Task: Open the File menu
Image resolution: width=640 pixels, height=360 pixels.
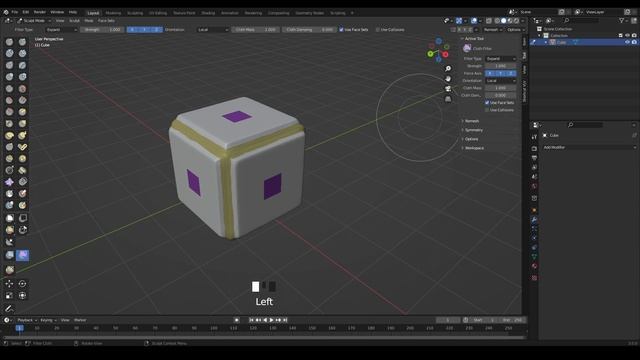Action: [x=15, y=12]
